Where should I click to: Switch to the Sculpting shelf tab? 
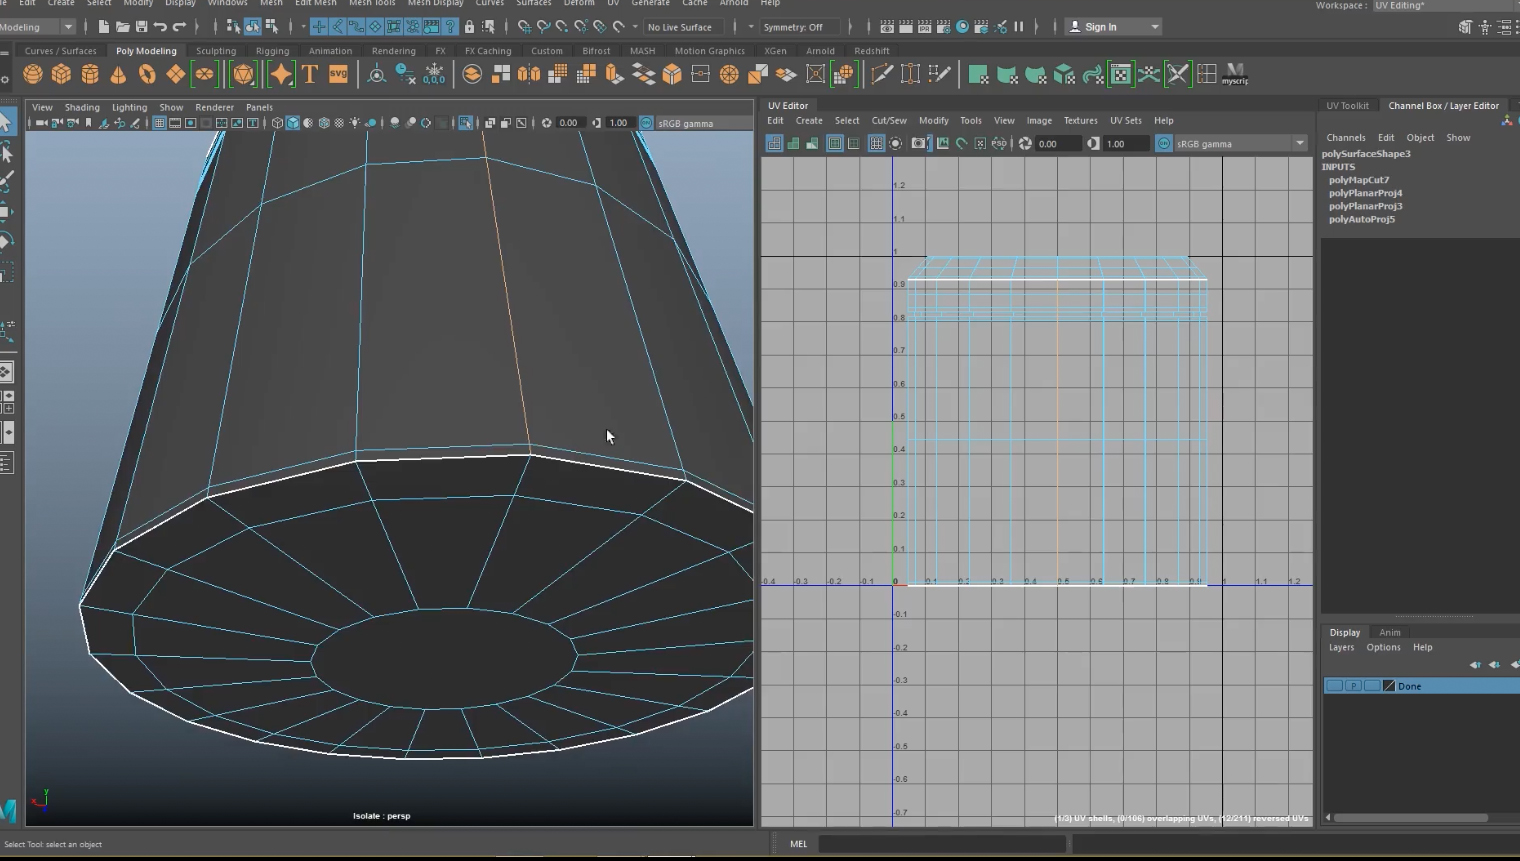(216, 51)
